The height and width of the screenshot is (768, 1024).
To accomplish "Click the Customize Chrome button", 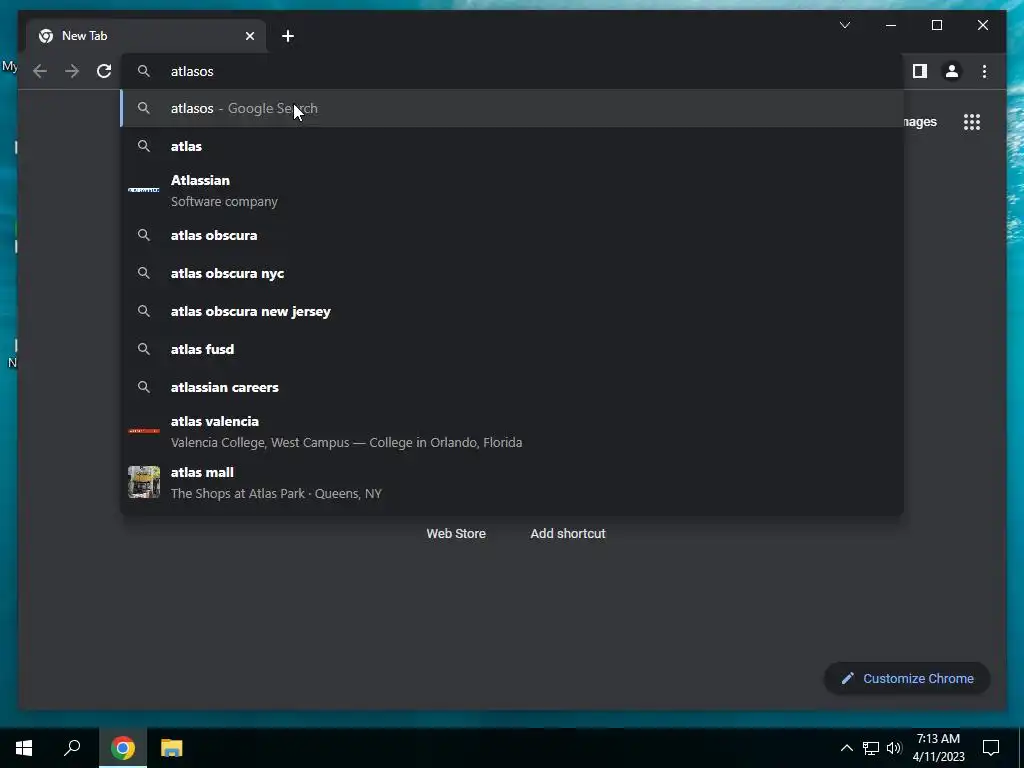I will point(907,679).
